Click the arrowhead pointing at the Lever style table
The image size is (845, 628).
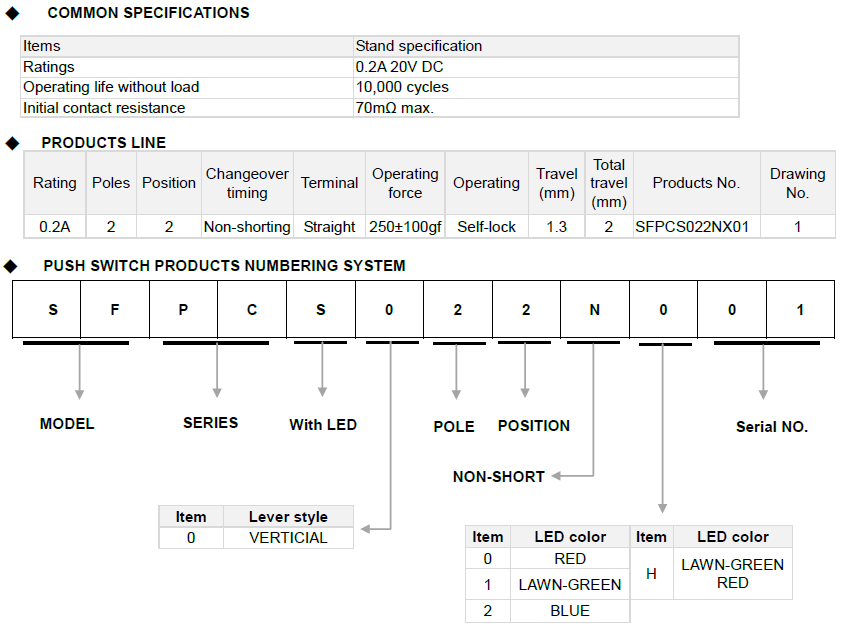(x=365, y=527)
